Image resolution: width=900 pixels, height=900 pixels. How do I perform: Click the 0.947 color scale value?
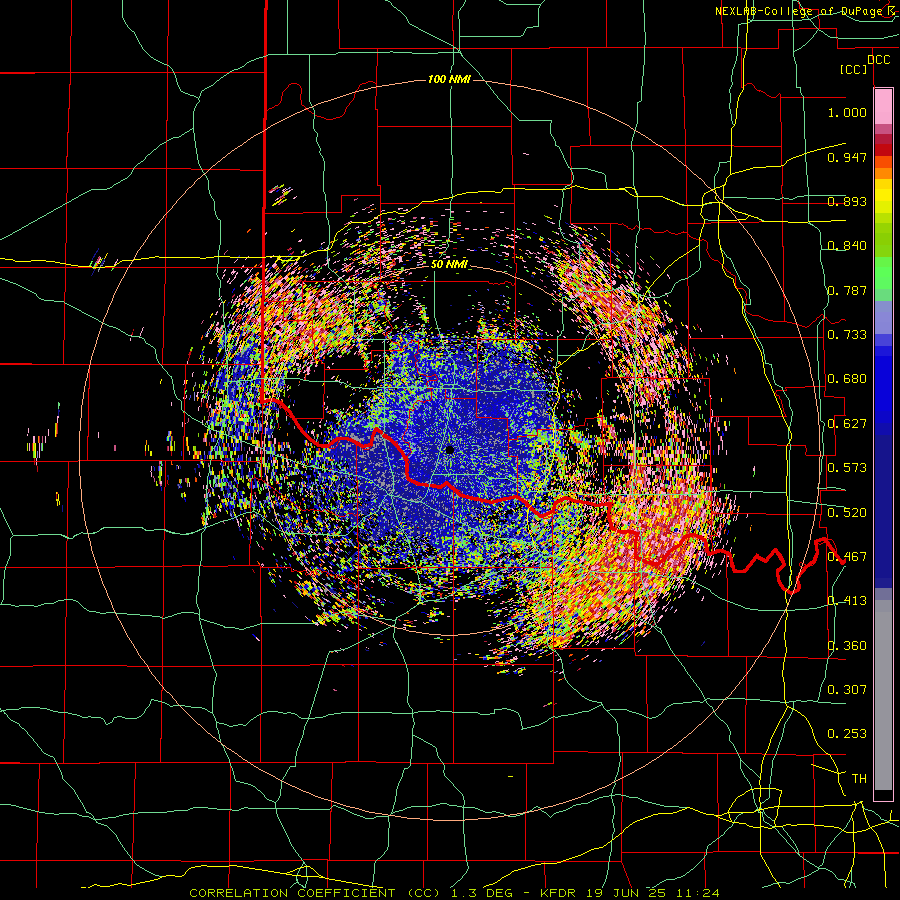(847, 157)
